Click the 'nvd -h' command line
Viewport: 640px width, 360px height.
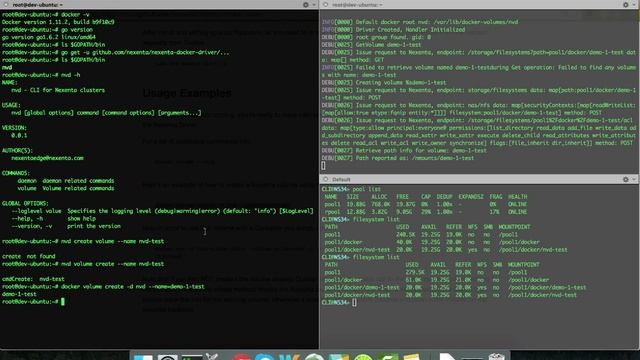[41, 75]
